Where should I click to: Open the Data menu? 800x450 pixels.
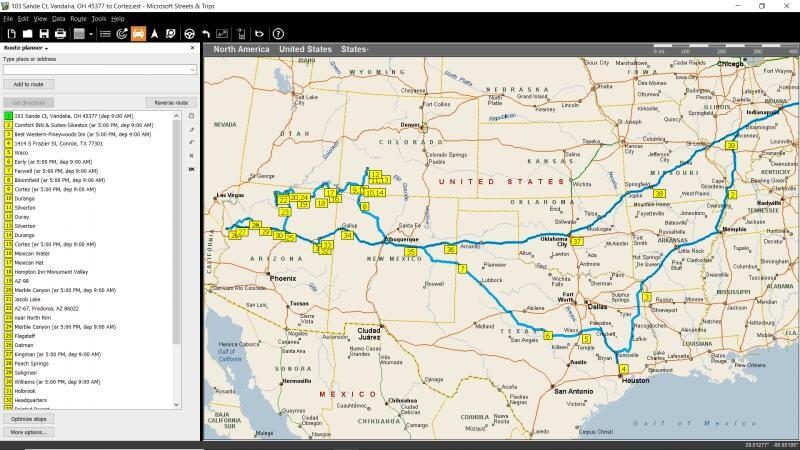[58, 18]
